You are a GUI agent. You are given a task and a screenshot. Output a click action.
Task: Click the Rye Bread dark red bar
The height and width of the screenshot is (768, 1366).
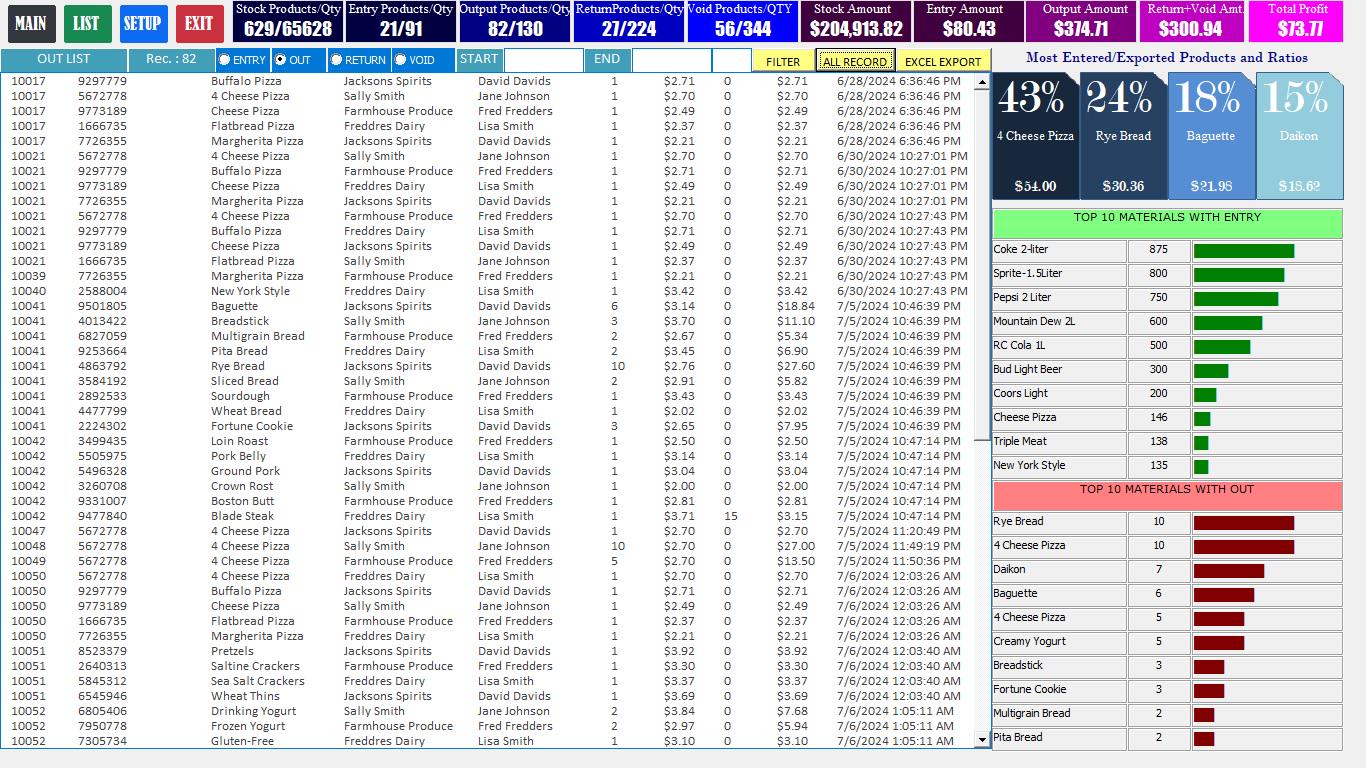(1244, 523)
